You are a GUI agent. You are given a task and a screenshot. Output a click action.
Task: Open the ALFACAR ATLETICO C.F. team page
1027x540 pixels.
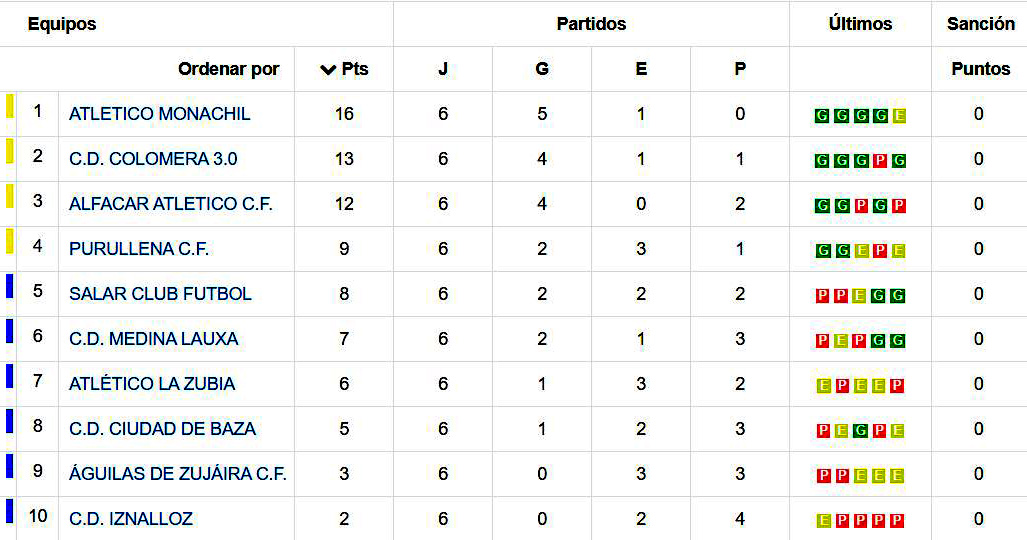[x=171, y=204]
